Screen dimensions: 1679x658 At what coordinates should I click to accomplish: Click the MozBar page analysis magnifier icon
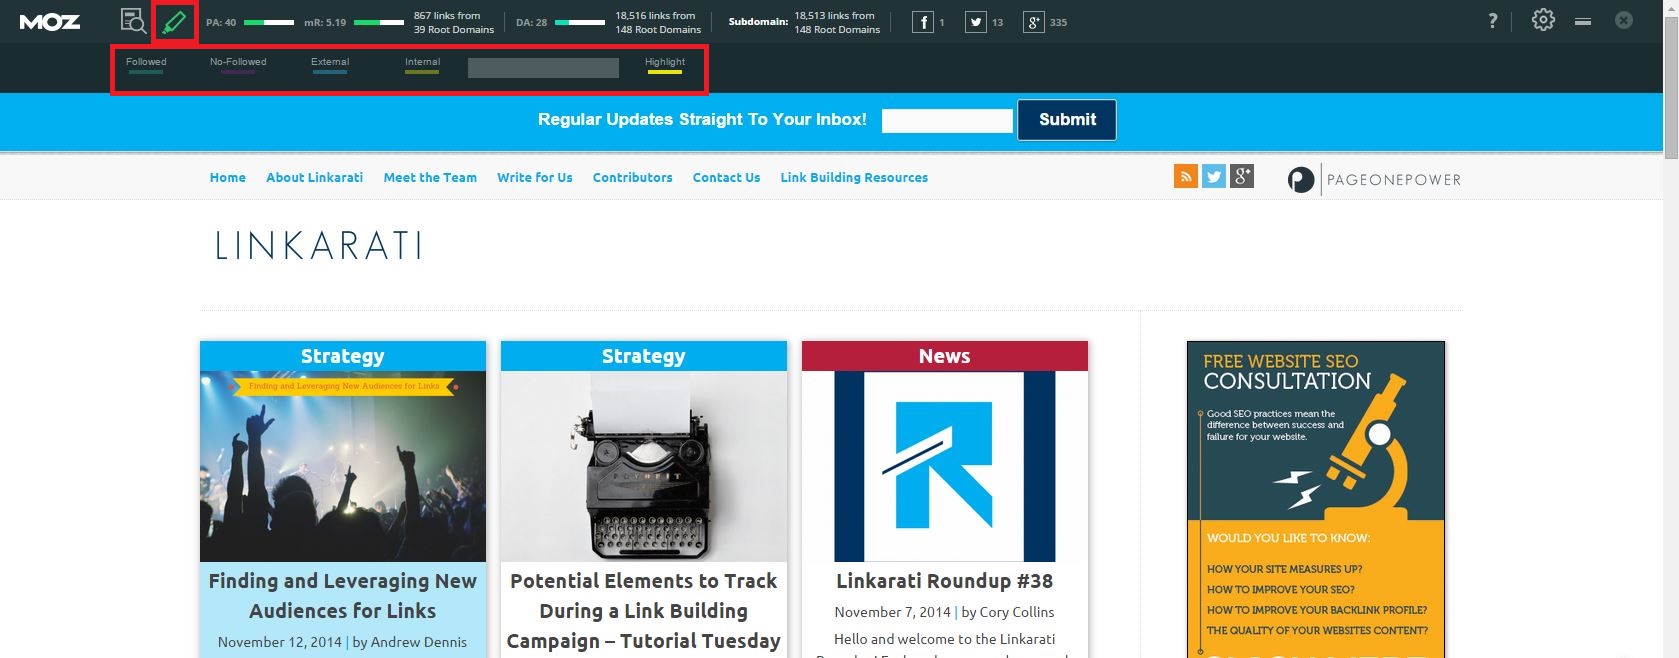pos(133,21)
